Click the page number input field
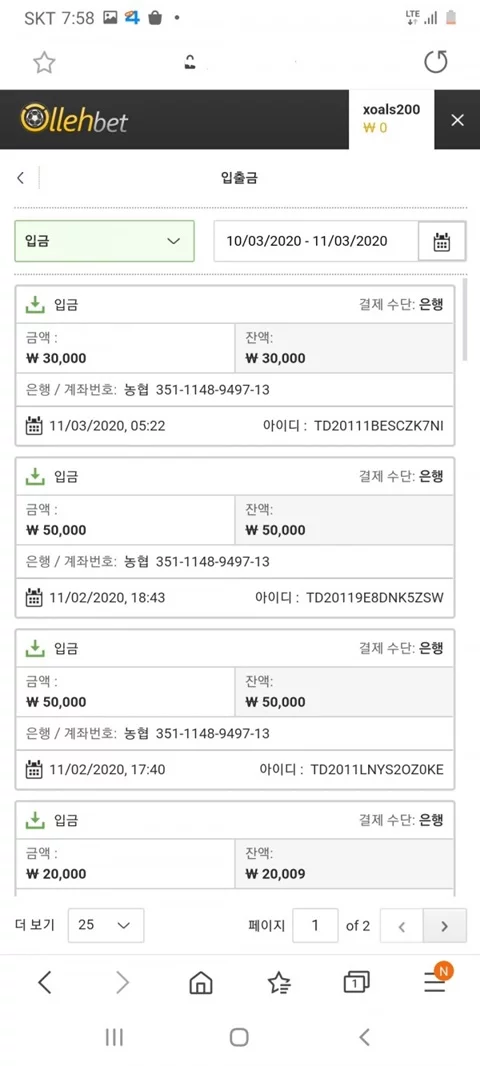Image resolution: width=480 pixels, height=1066 pixels. coord(315,925)
